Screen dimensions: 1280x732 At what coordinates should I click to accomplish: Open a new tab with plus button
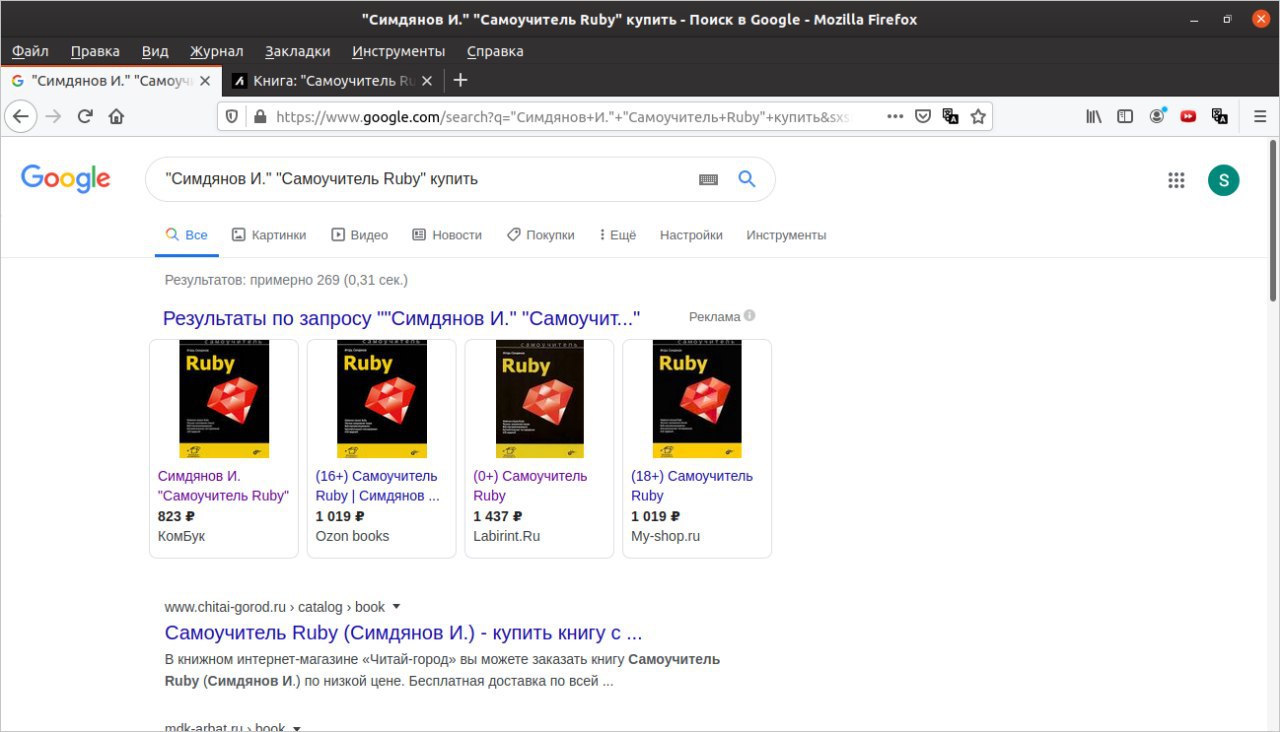(x=460, y=80)
